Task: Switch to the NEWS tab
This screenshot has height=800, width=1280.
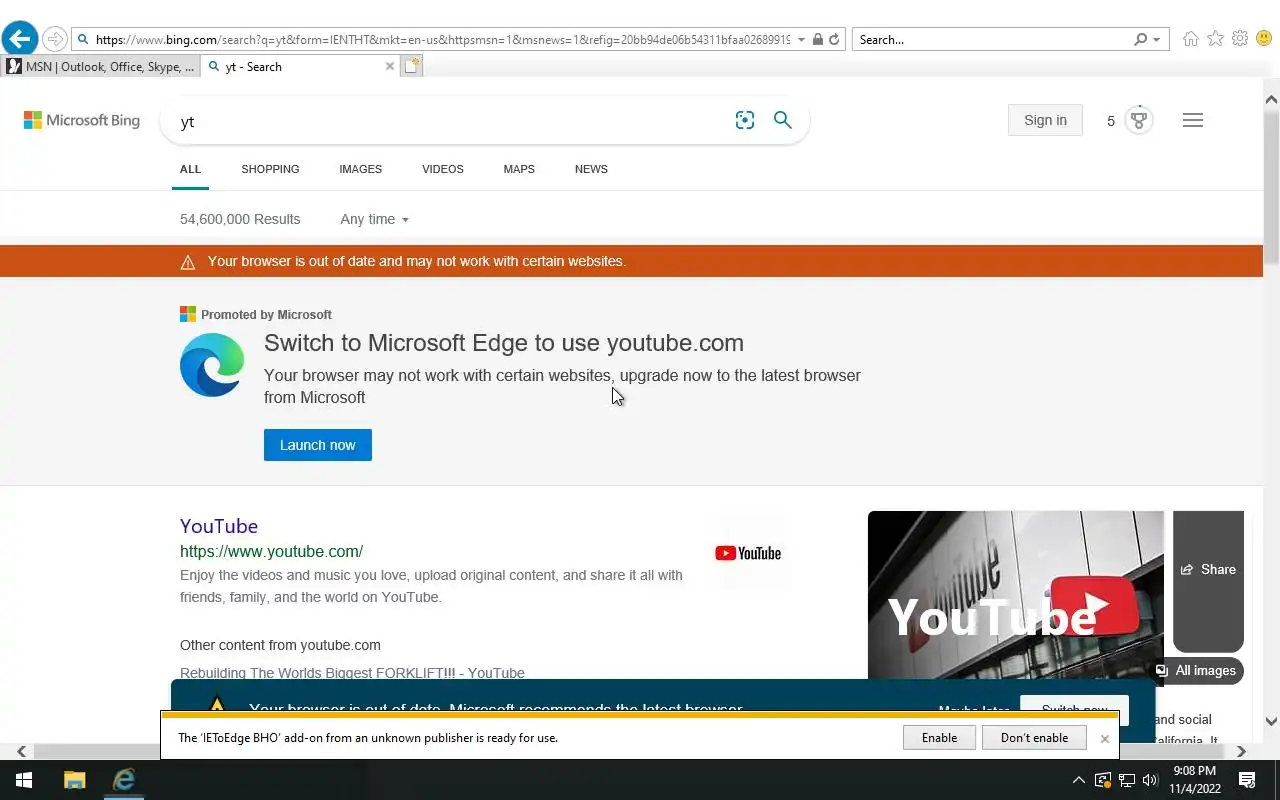Action: point(591,169)
